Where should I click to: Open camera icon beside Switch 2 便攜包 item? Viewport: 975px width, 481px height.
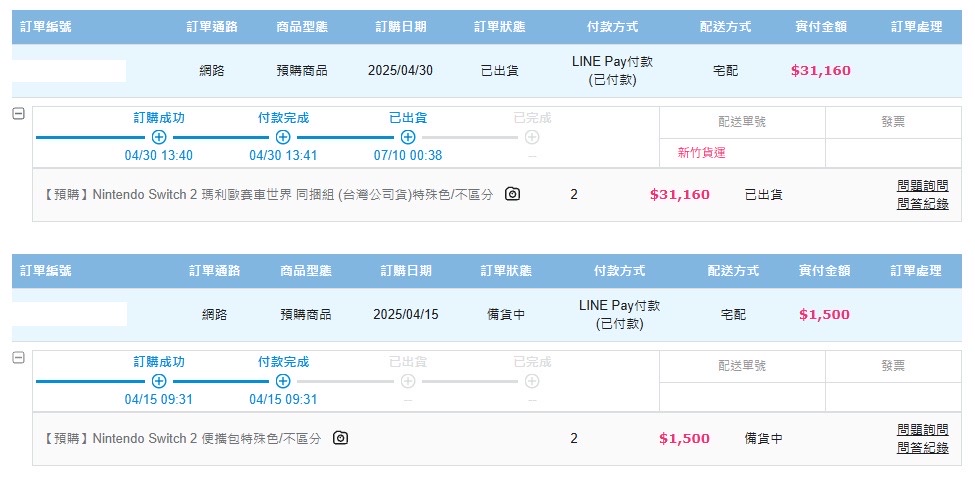point(340,437)
